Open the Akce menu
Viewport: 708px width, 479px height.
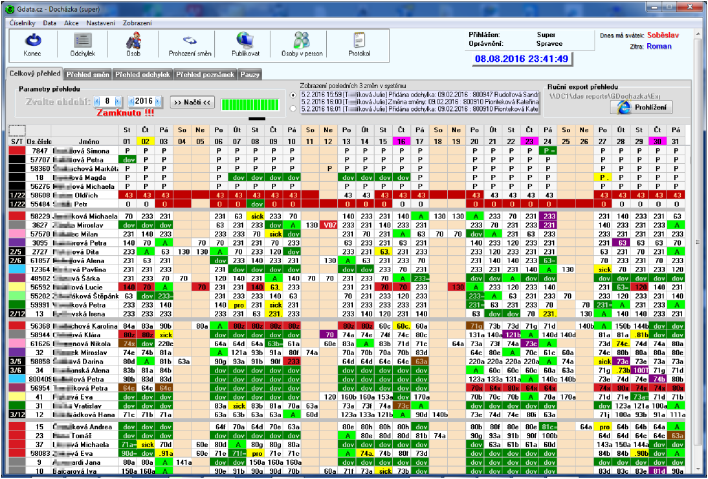tap(71, 23)
